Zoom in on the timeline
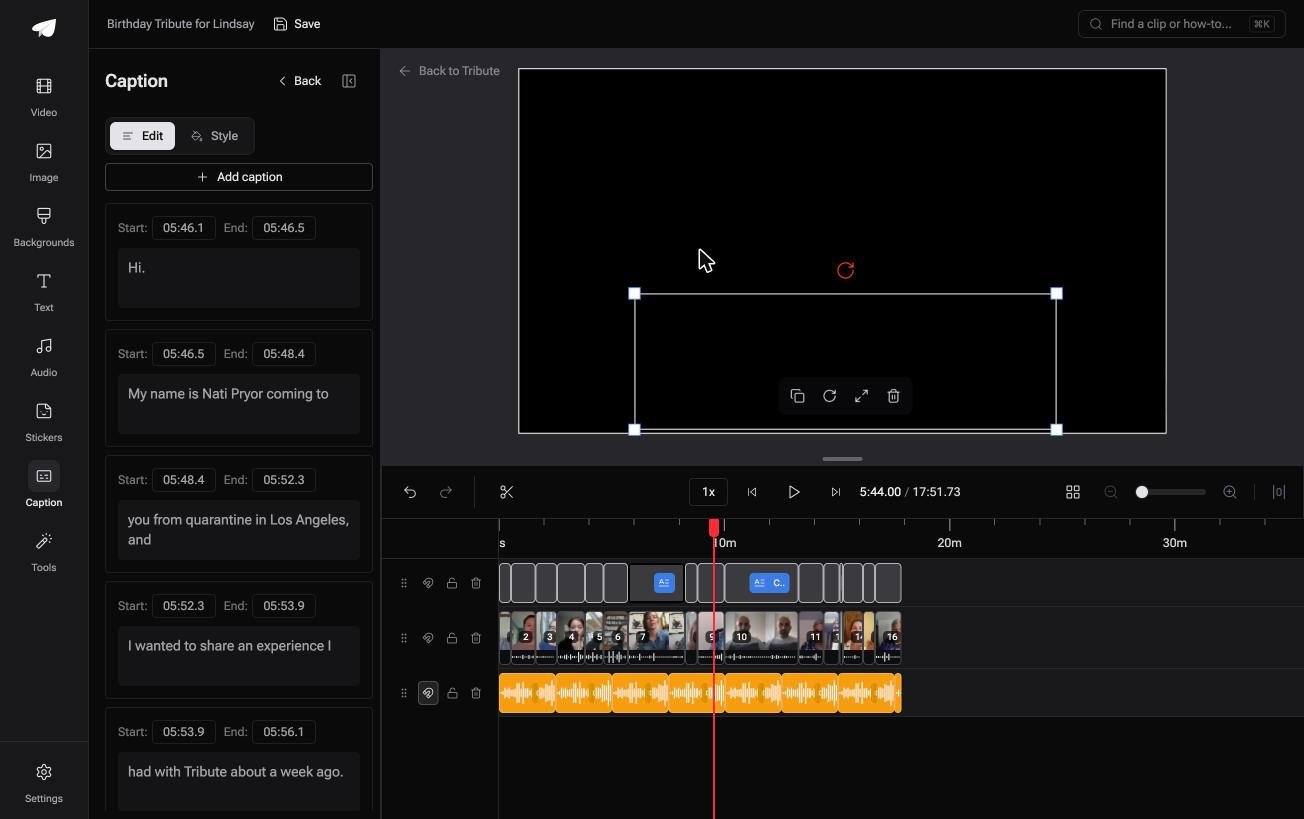This screenshot has height=819, width=1304. [x=1230, y=492]
